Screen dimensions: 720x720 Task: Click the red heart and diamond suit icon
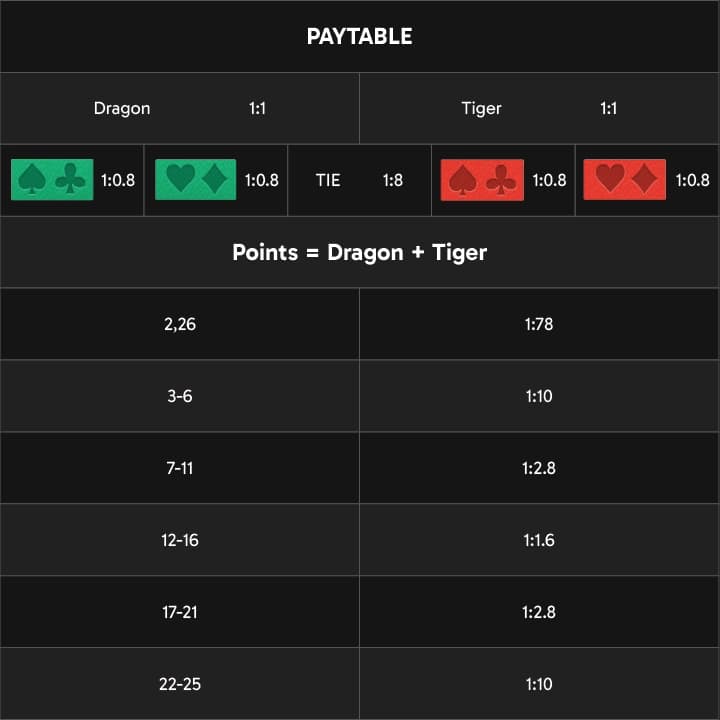click(x=624, y=180)
